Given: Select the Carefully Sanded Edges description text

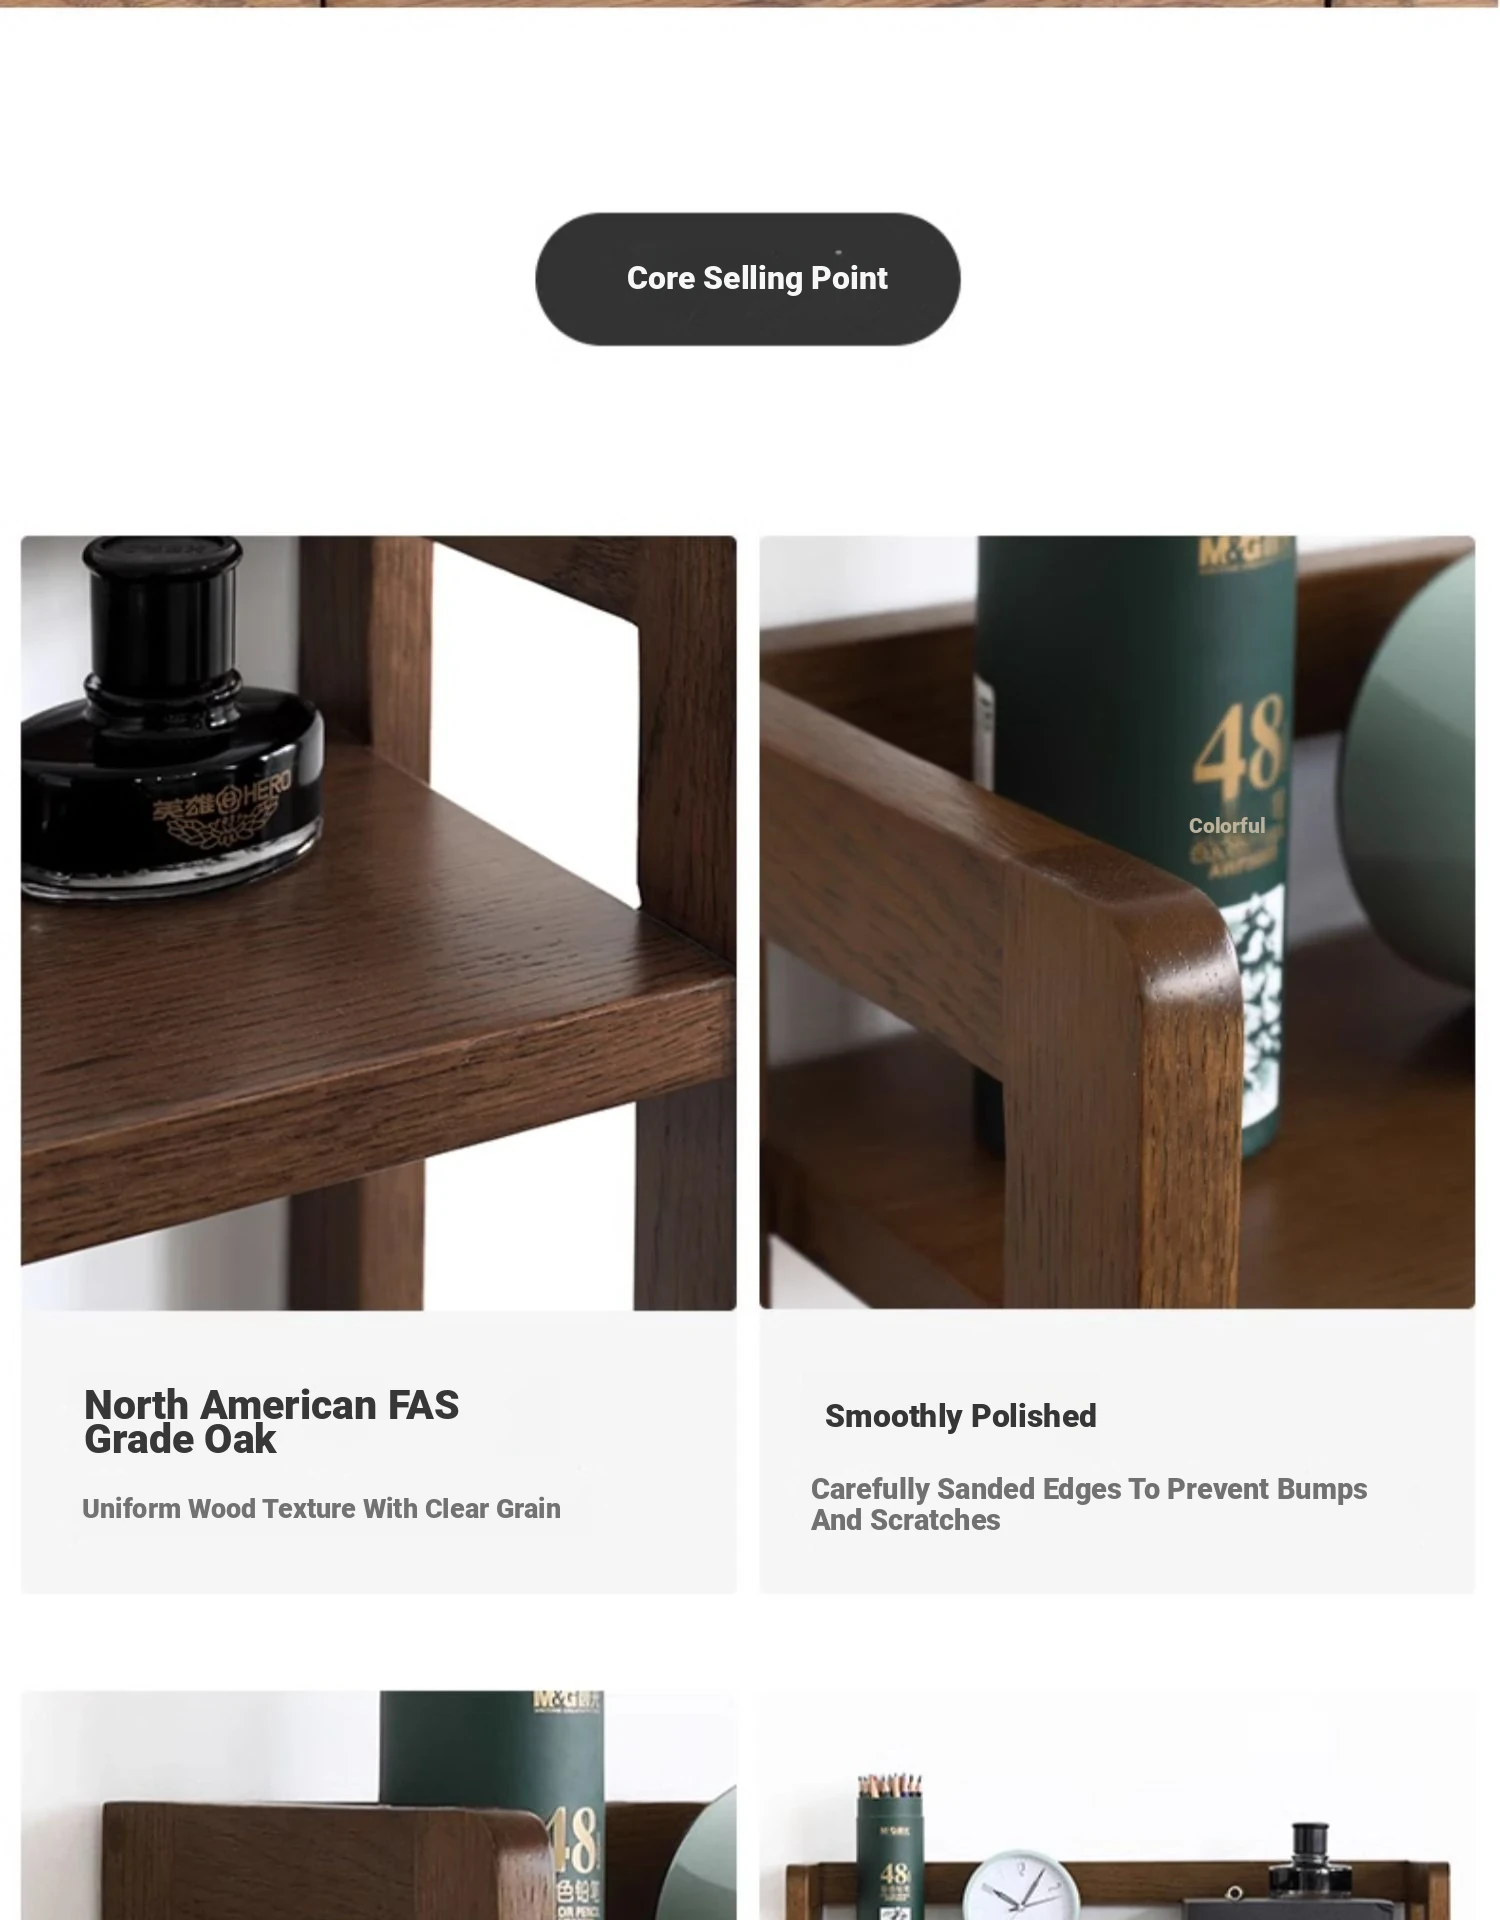Looking at the screenshot, I should tap(1089, 1504).
